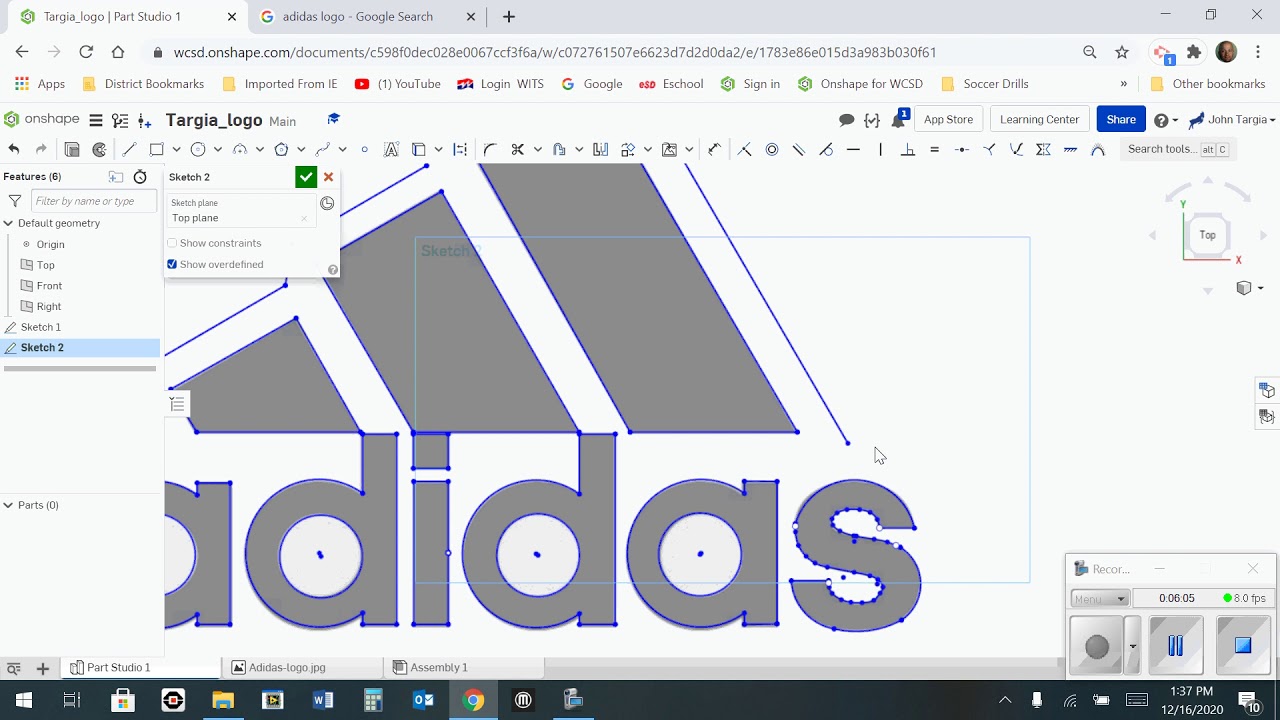
Task: Open the Learning Center
Action: click(x=1039, y=119)
